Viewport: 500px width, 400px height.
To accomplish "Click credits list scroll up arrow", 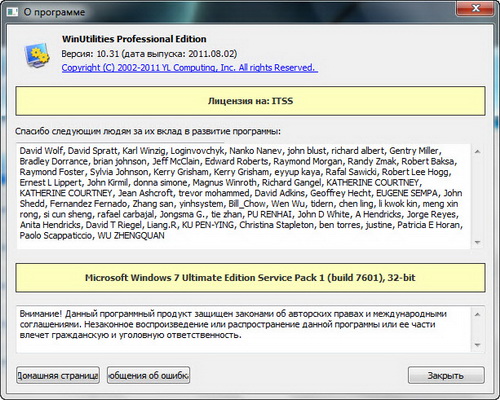I will (477, 152).
